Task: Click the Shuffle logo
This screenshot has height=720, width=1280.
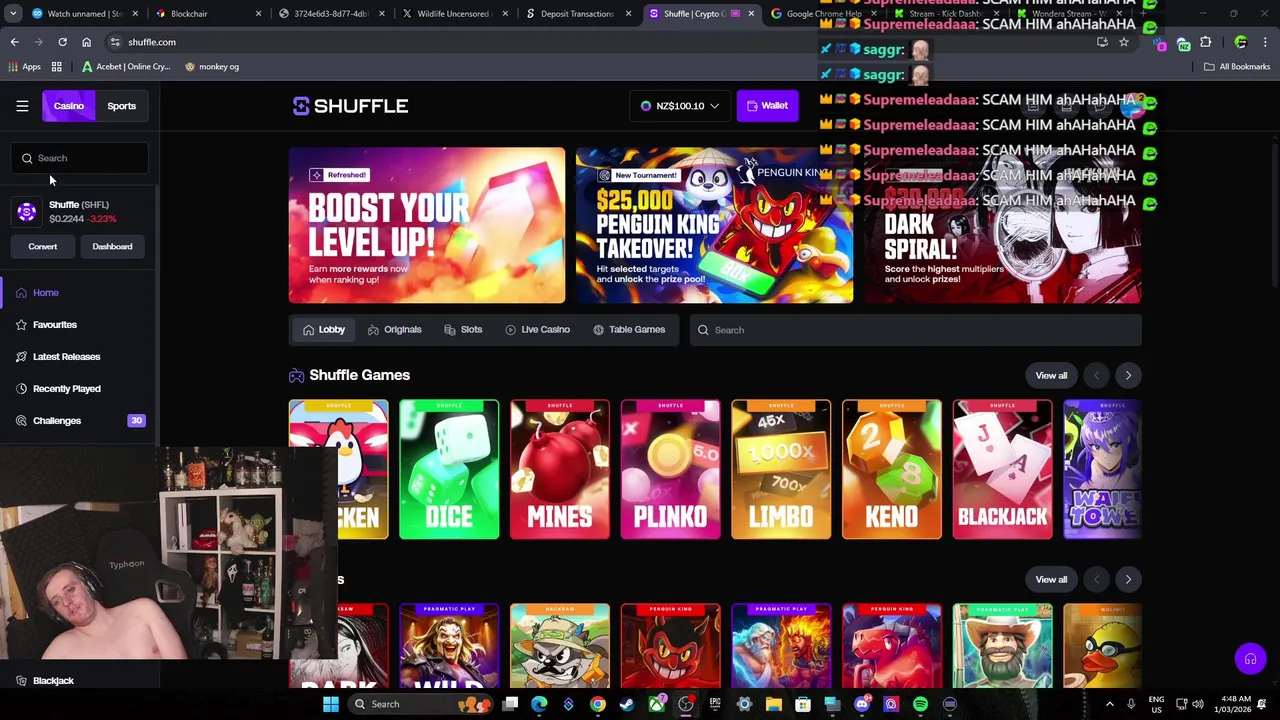Action: coord(350,106)
